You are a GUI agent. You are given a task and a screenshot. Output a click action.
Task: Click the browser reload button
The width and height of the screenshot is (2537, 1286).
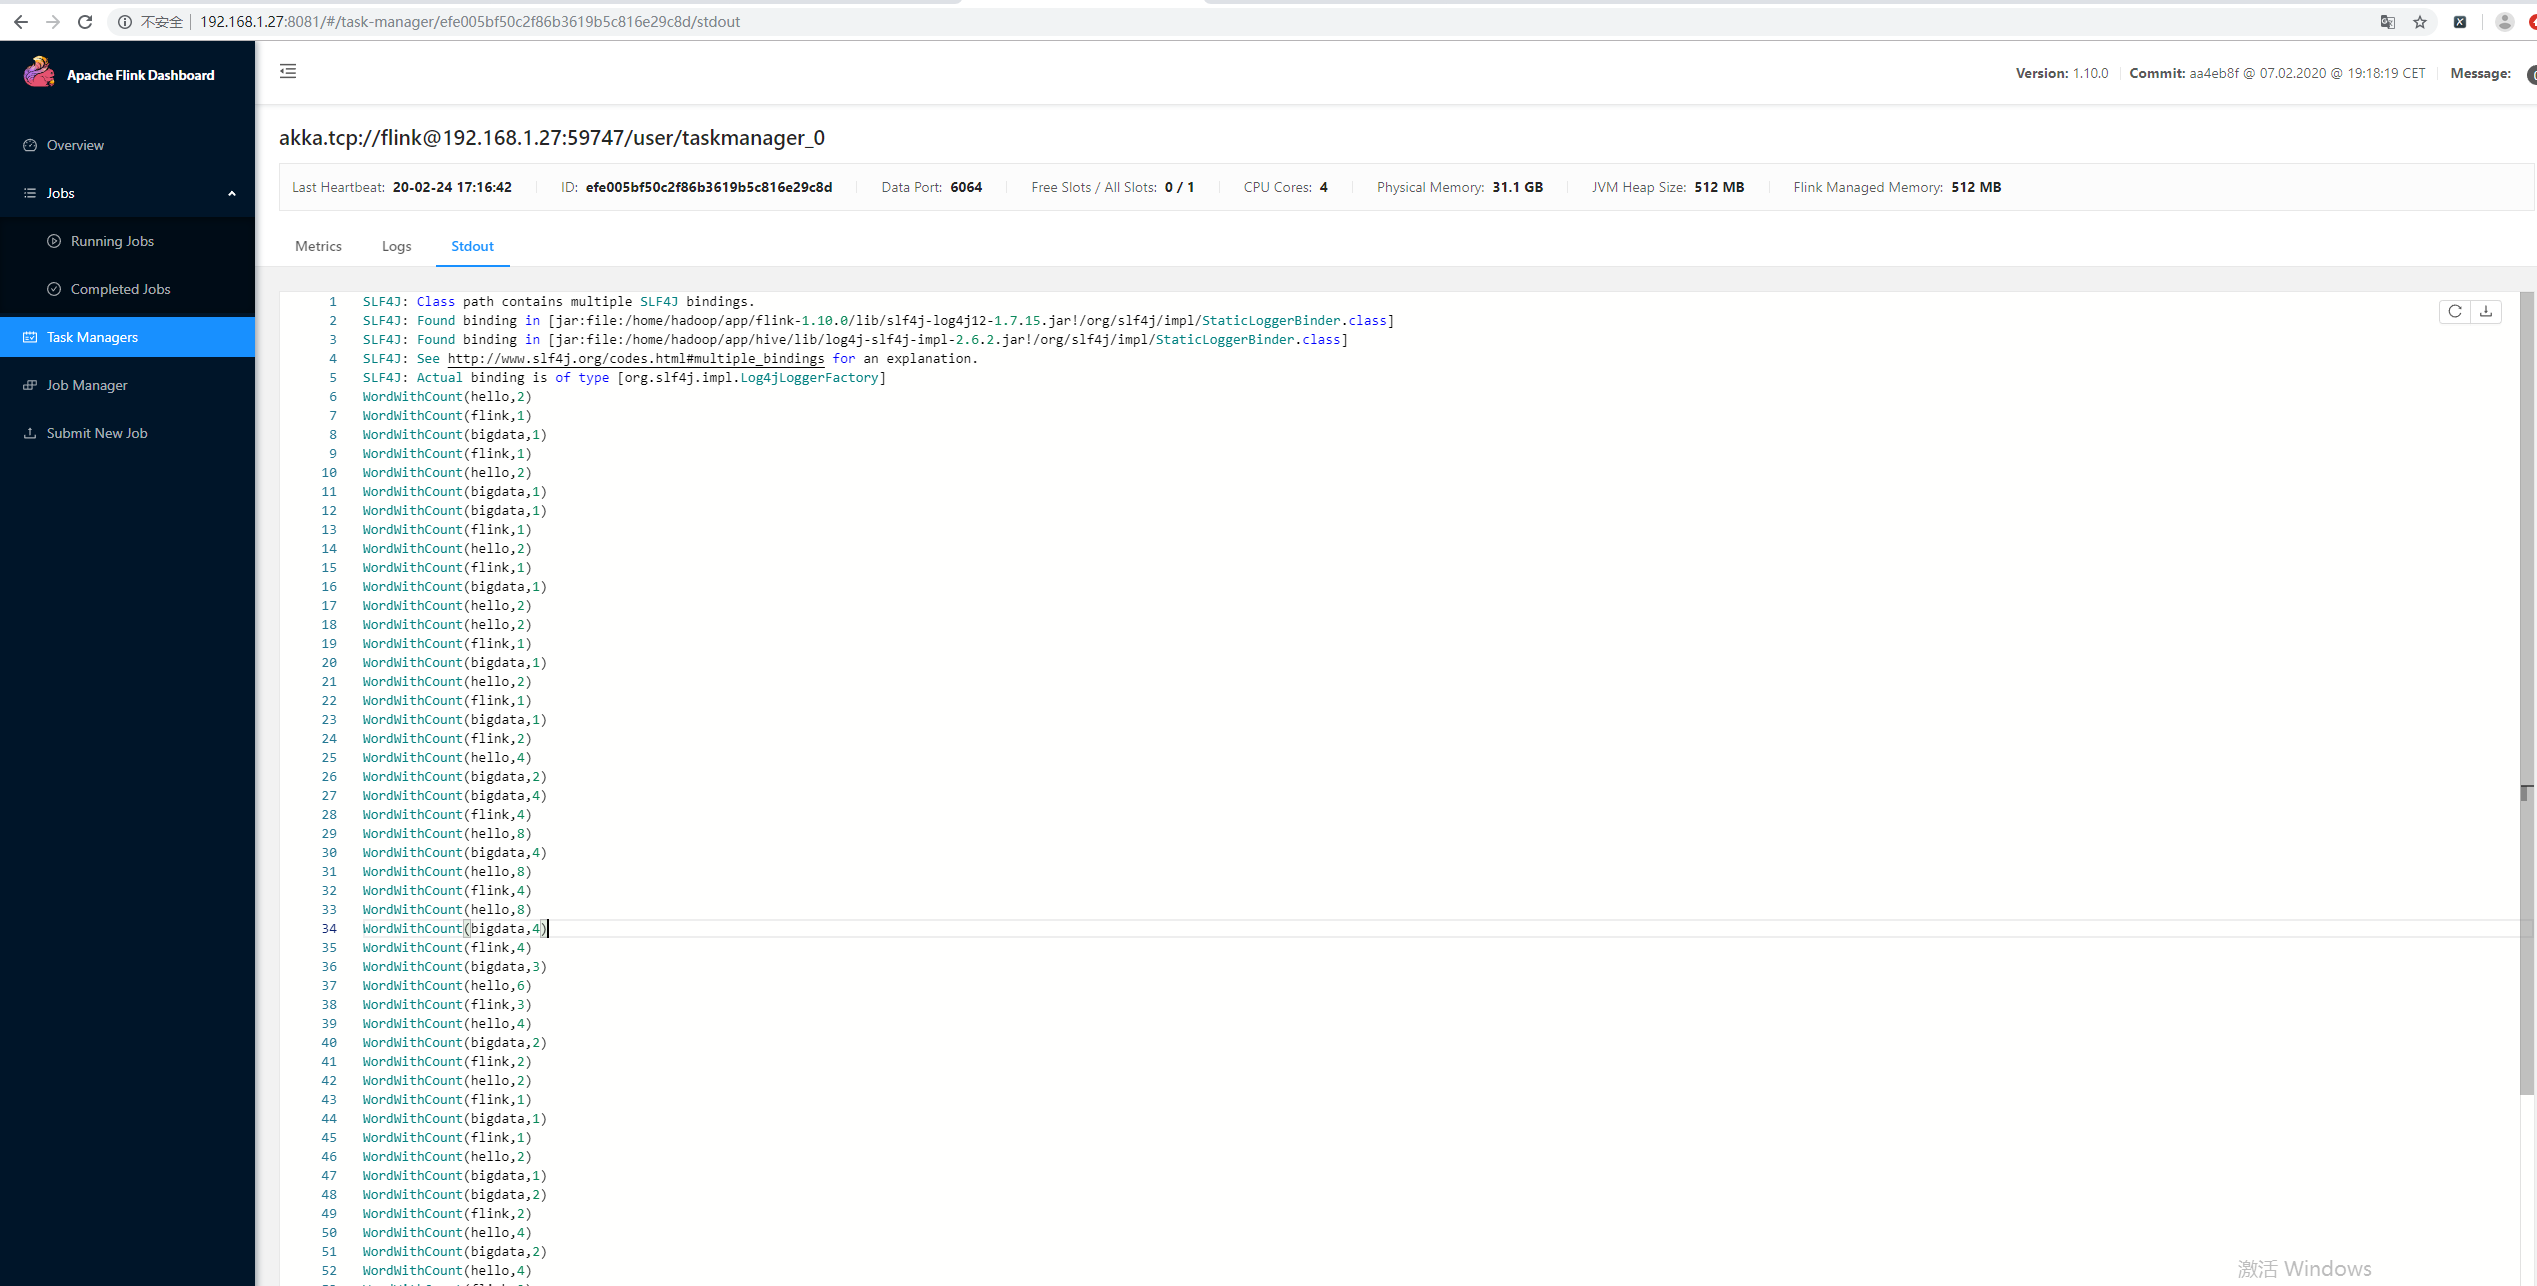pyautogui.click(x=85, y=22)
